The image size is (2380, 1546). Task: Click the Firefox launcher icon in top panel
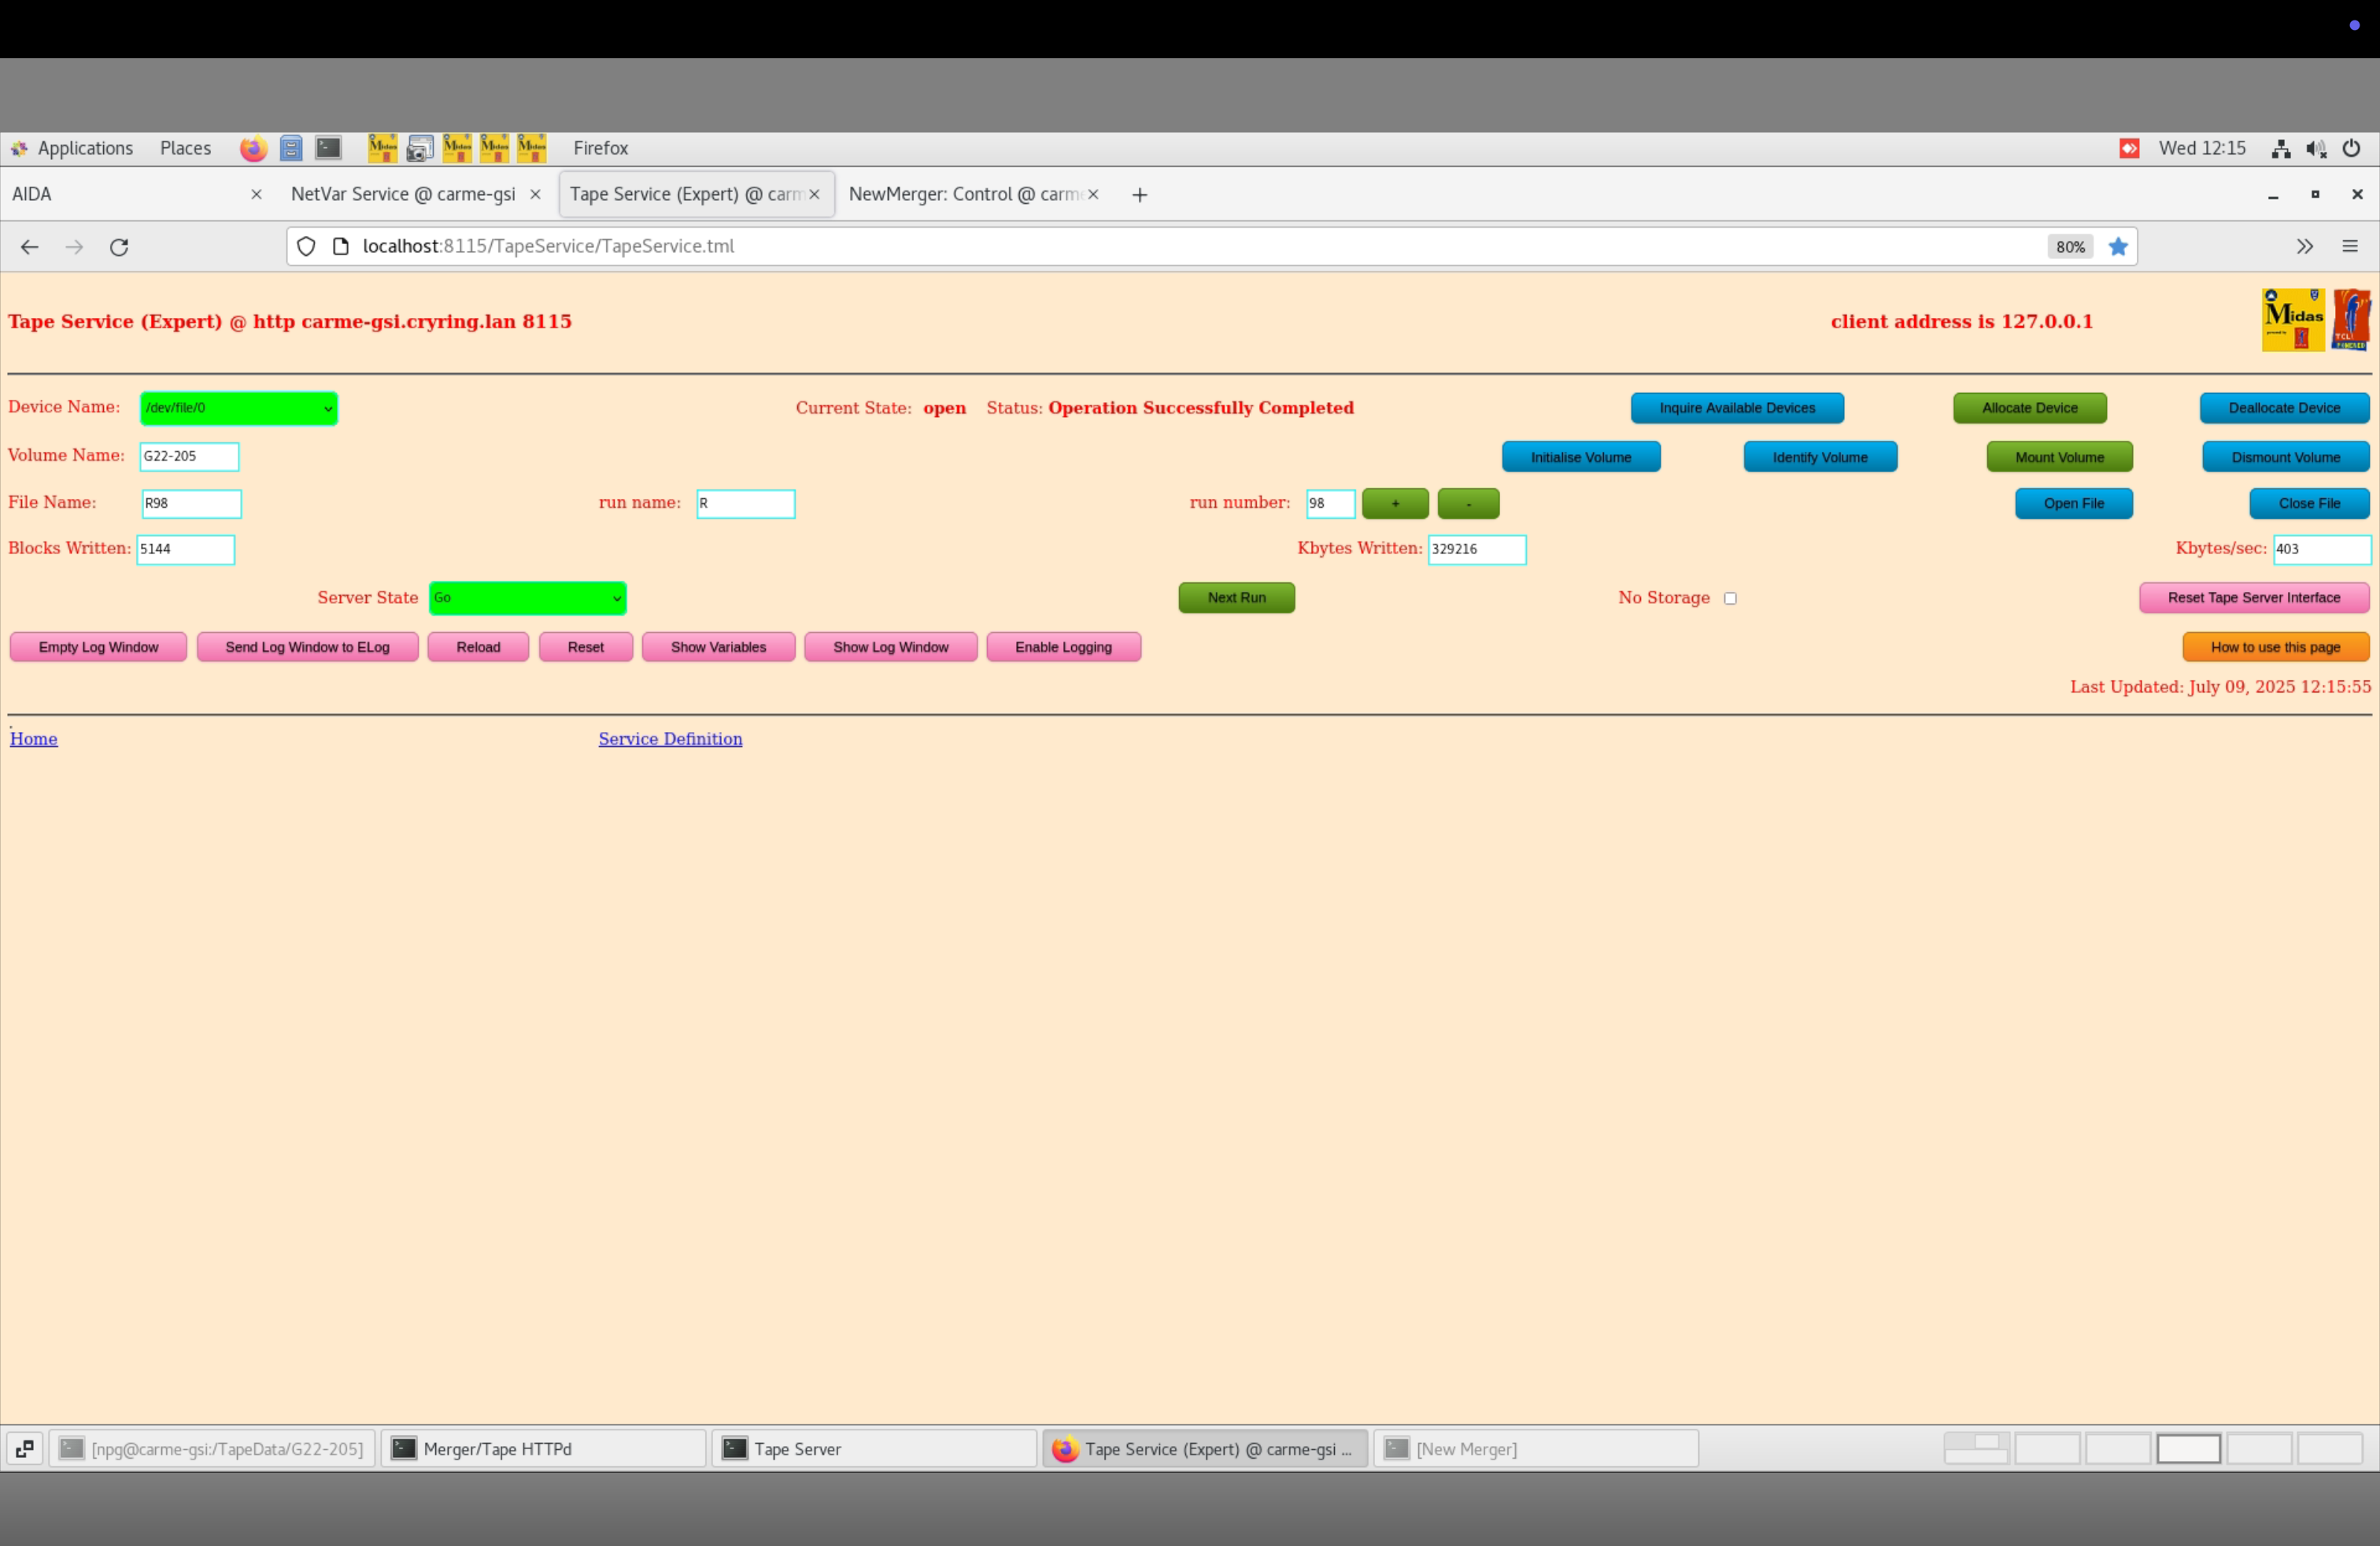[x=253, y=148]
